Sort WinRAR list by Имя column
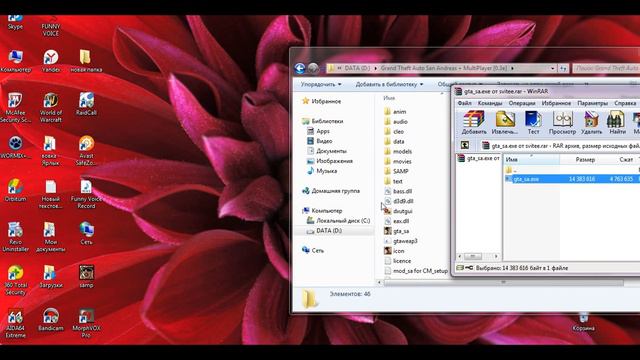640x360 pixels. click(532, 160)
